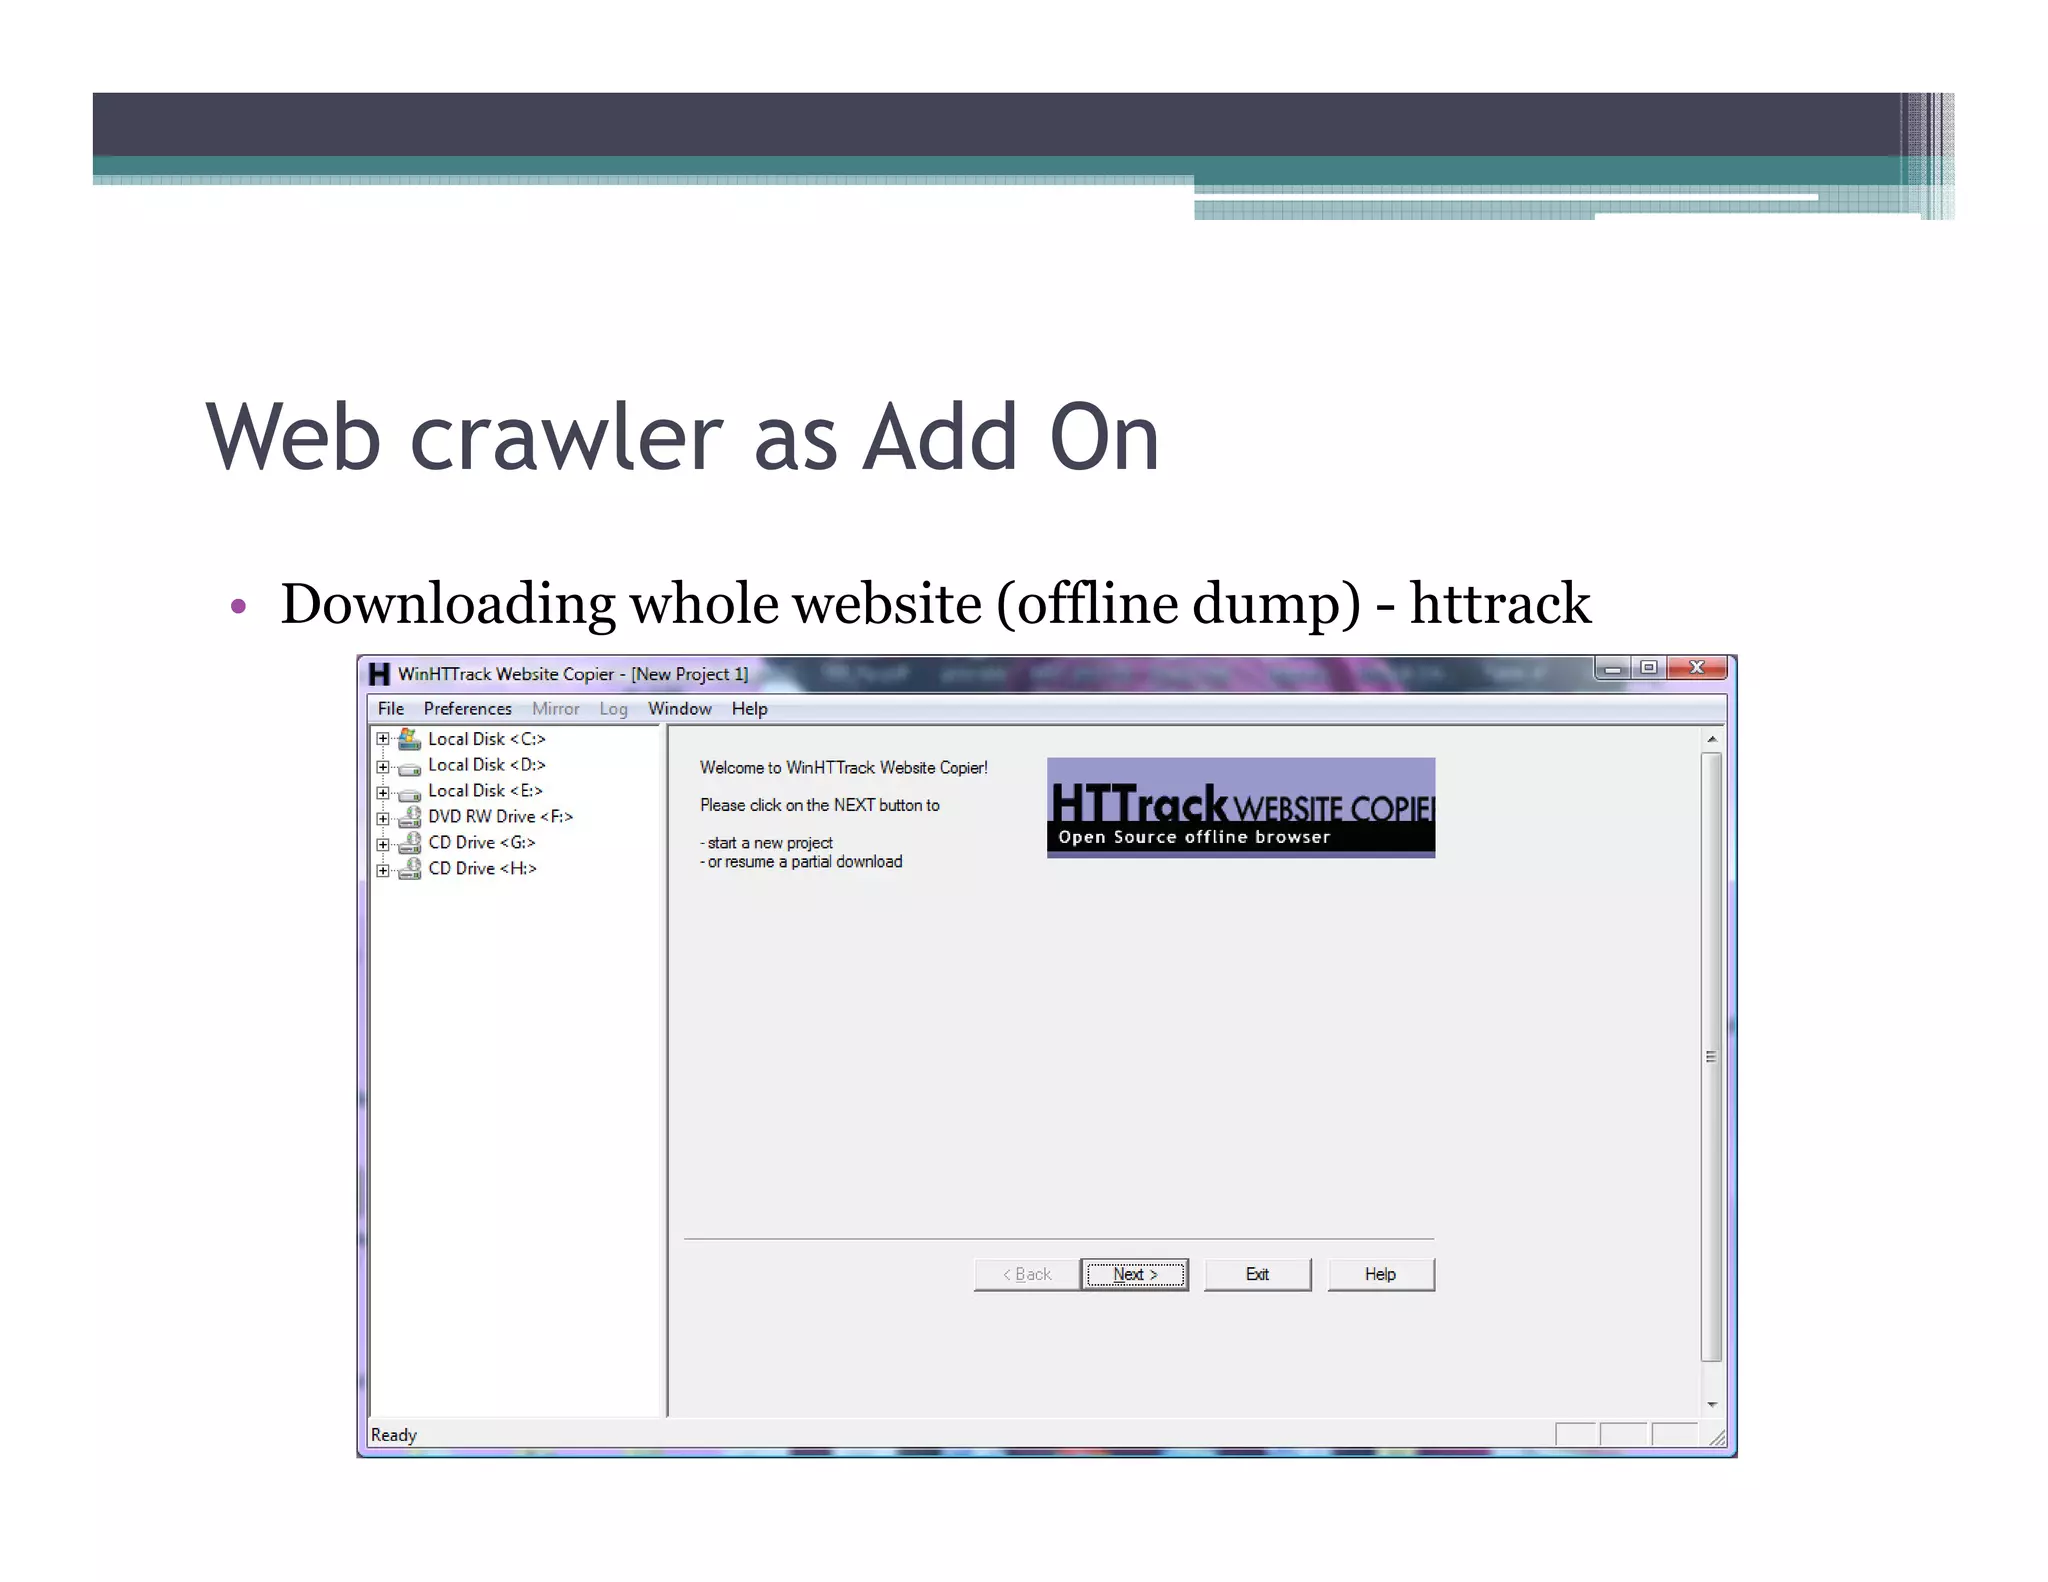This screenshot has height=1582, width=2048.
Task: Click the scrollbar down arrow
Action: pos(1712,1405)
